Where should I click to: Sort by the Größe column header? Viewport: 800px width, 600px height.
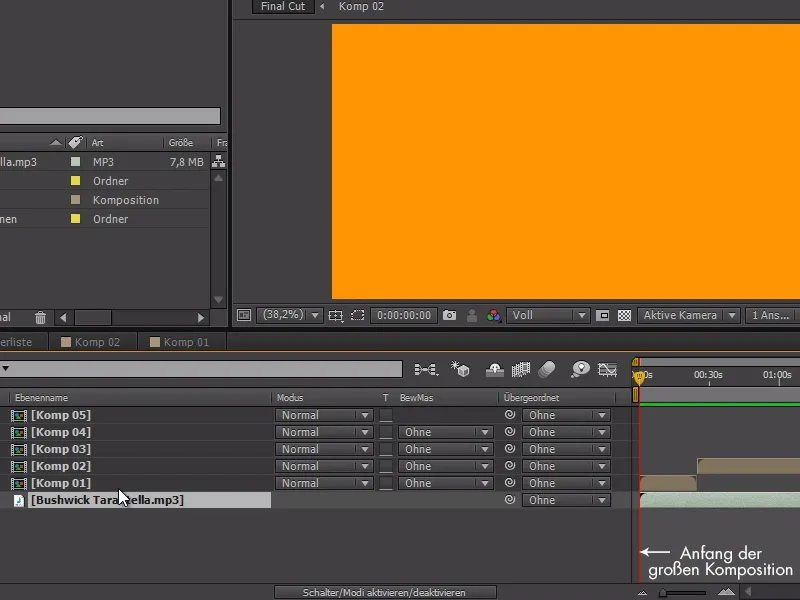tap(181, 142)
